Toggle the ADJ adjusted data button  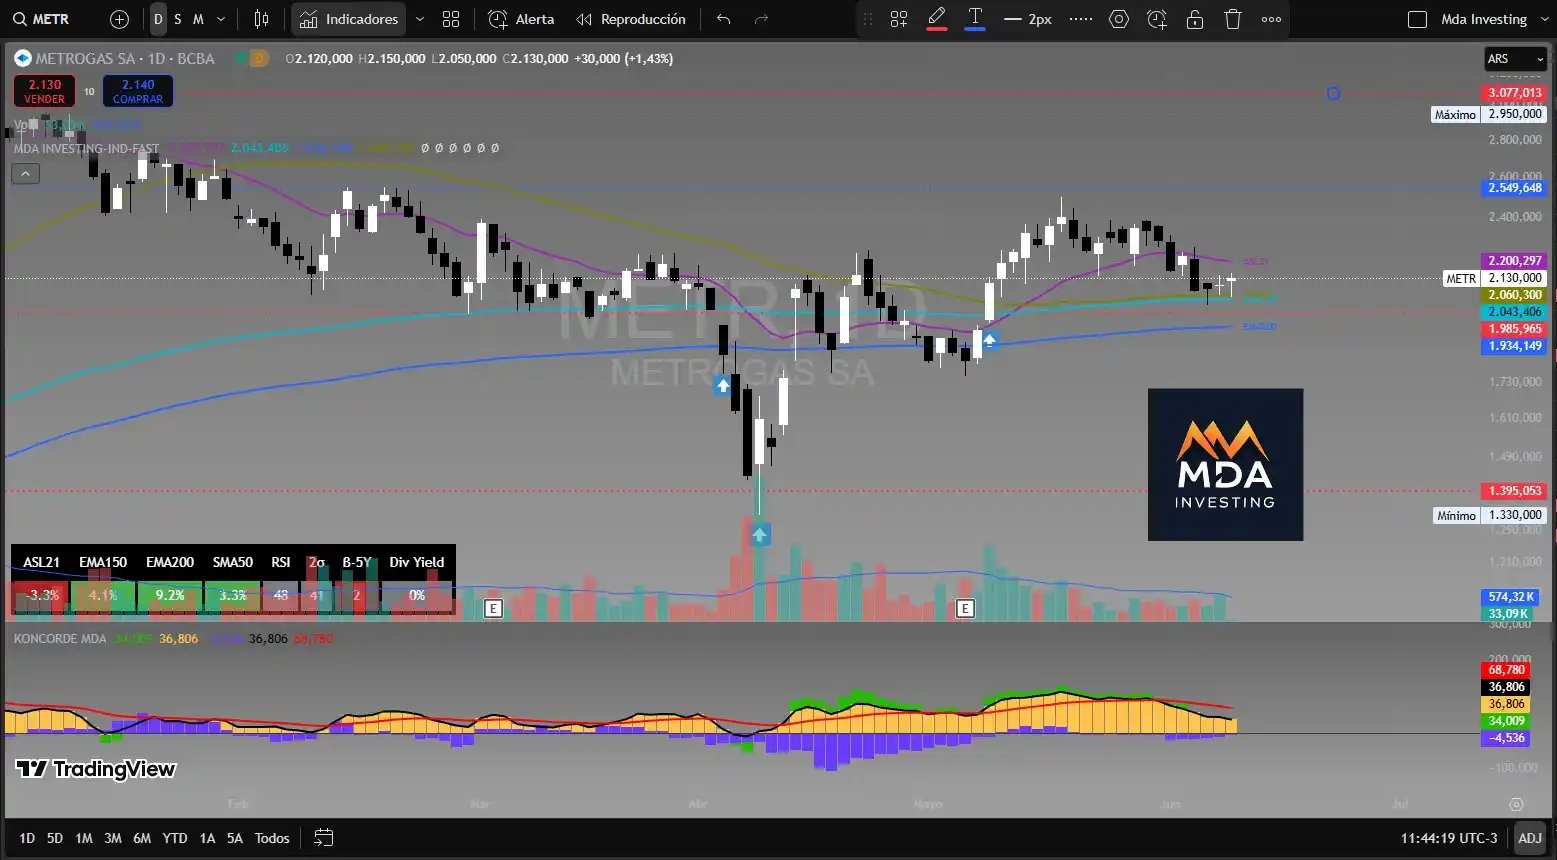point(1530,838)
